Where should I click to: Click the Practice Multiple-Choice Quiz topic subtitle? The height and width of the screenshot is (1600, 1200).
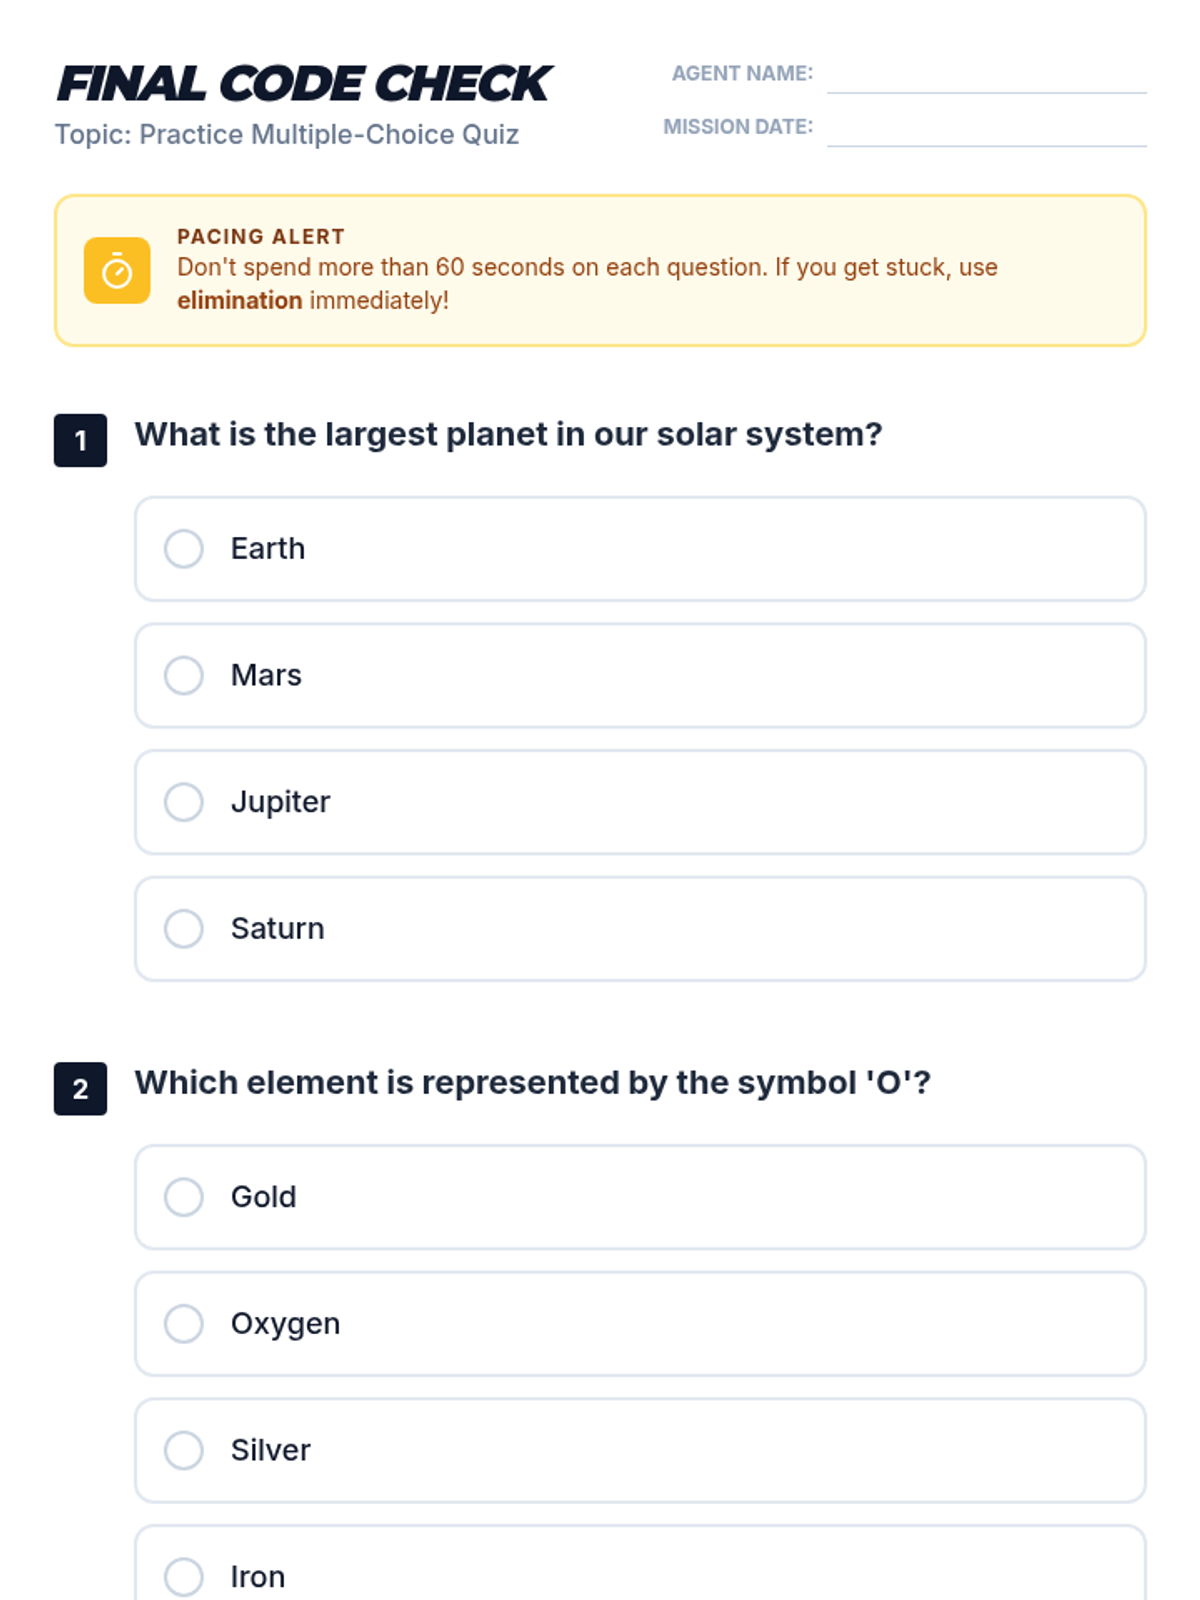tap(287, 135)
